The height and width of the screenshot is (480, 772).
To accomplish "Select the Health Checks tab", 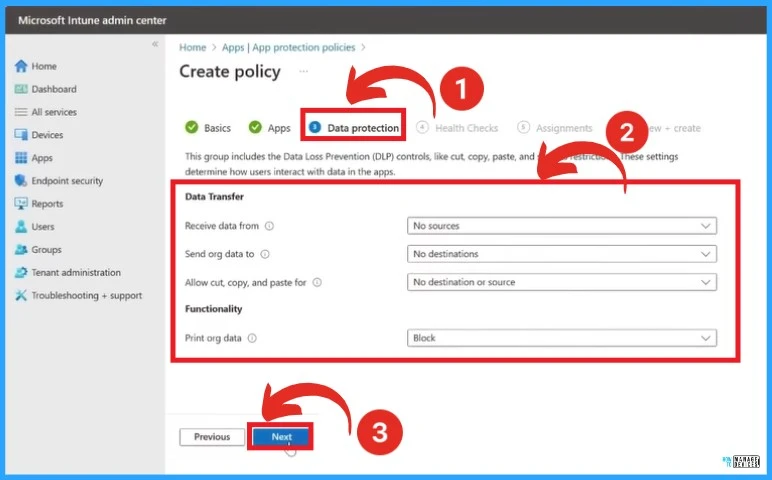I will pyautogui.click(x=457, y=128).
